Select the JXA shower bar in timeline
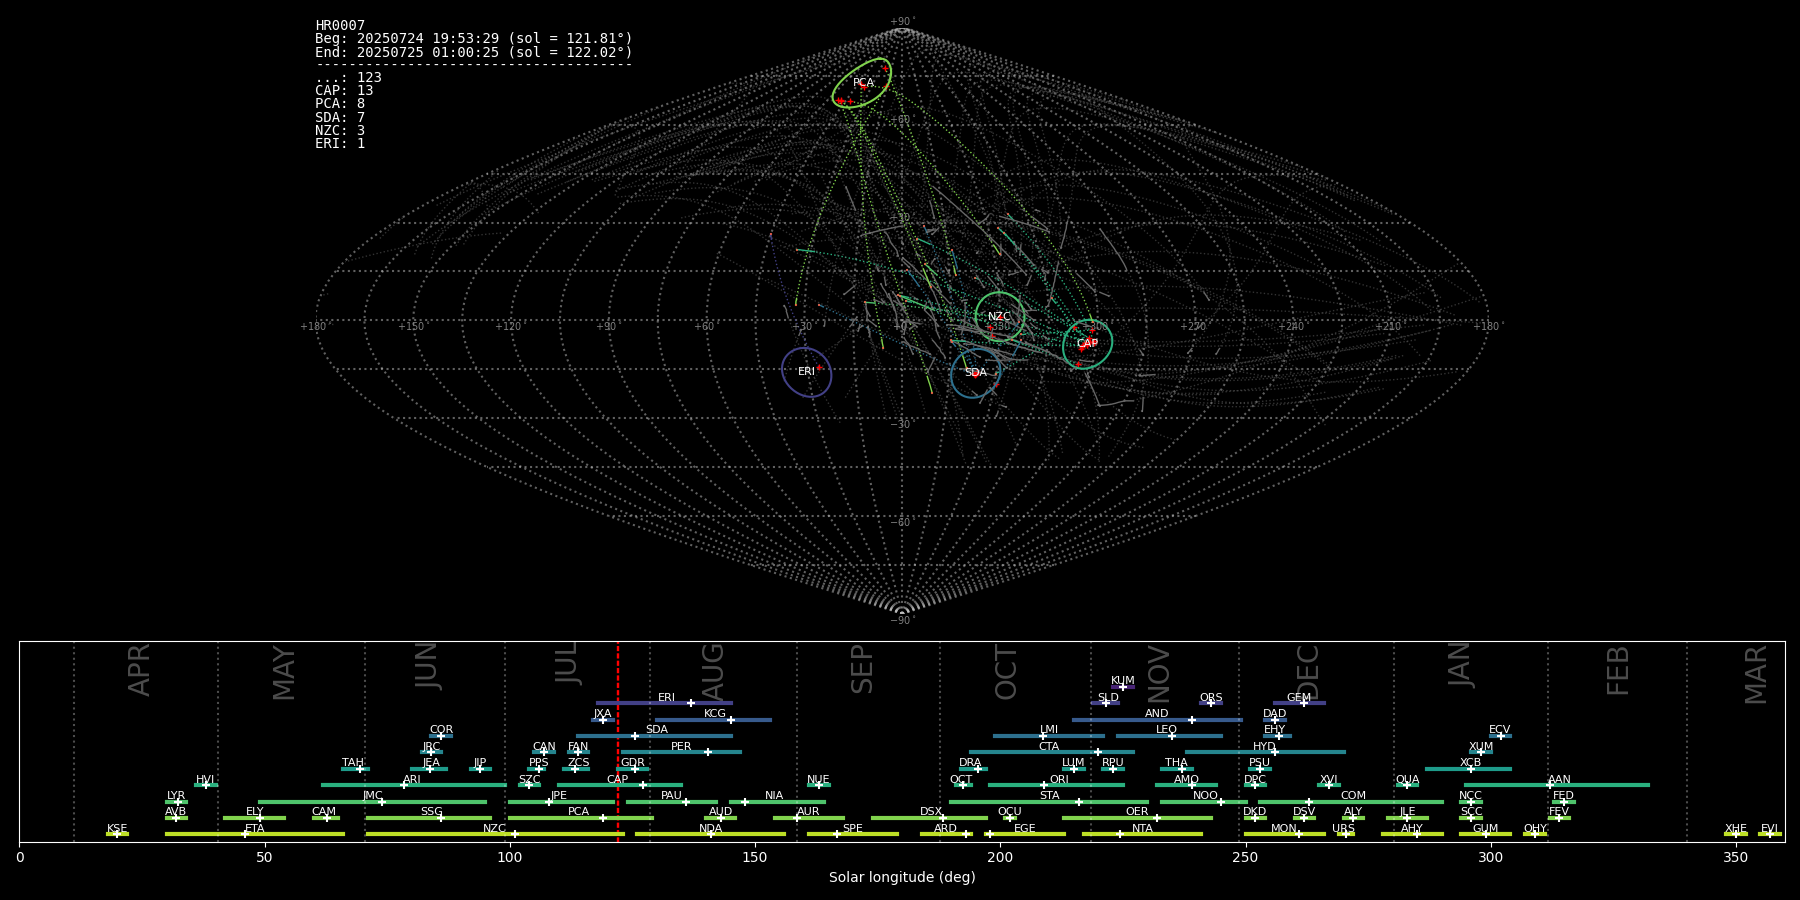Screen dimensions: 1800x900 click(x=603, y=720)
